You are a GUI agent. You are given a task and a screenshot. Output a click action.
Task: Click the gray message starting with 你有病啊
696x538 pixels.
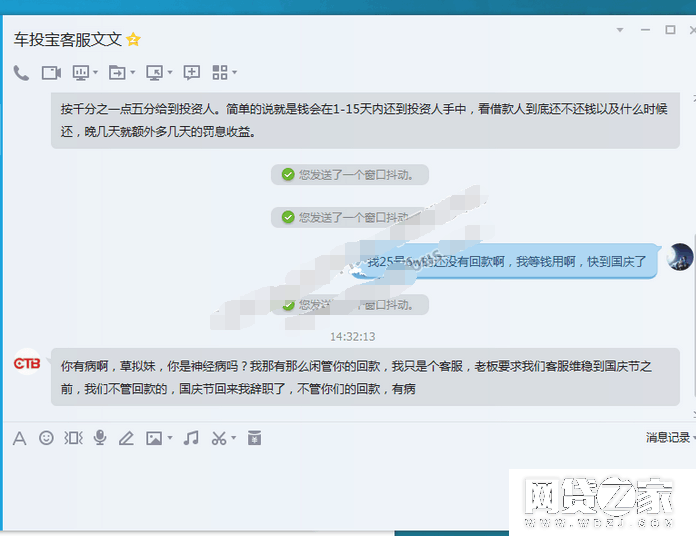[x=365, y=377]
